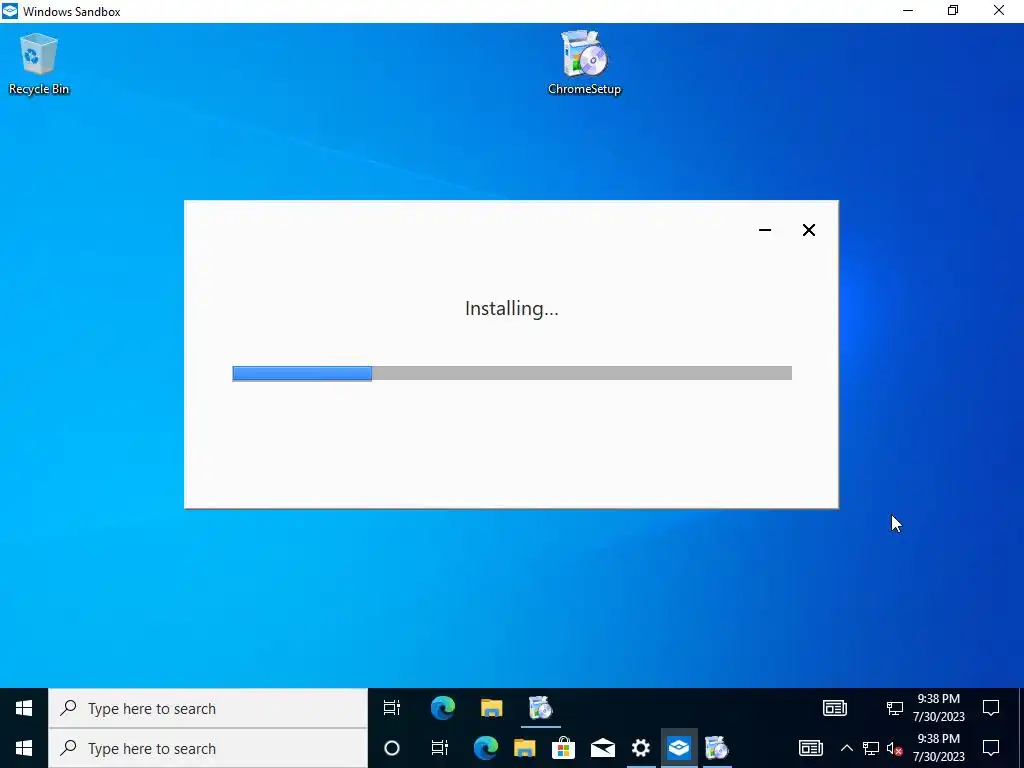1024x768 pixels.
Task: Open File Explorer in the sandbox taskbar
Action: [x=492, y=708]
